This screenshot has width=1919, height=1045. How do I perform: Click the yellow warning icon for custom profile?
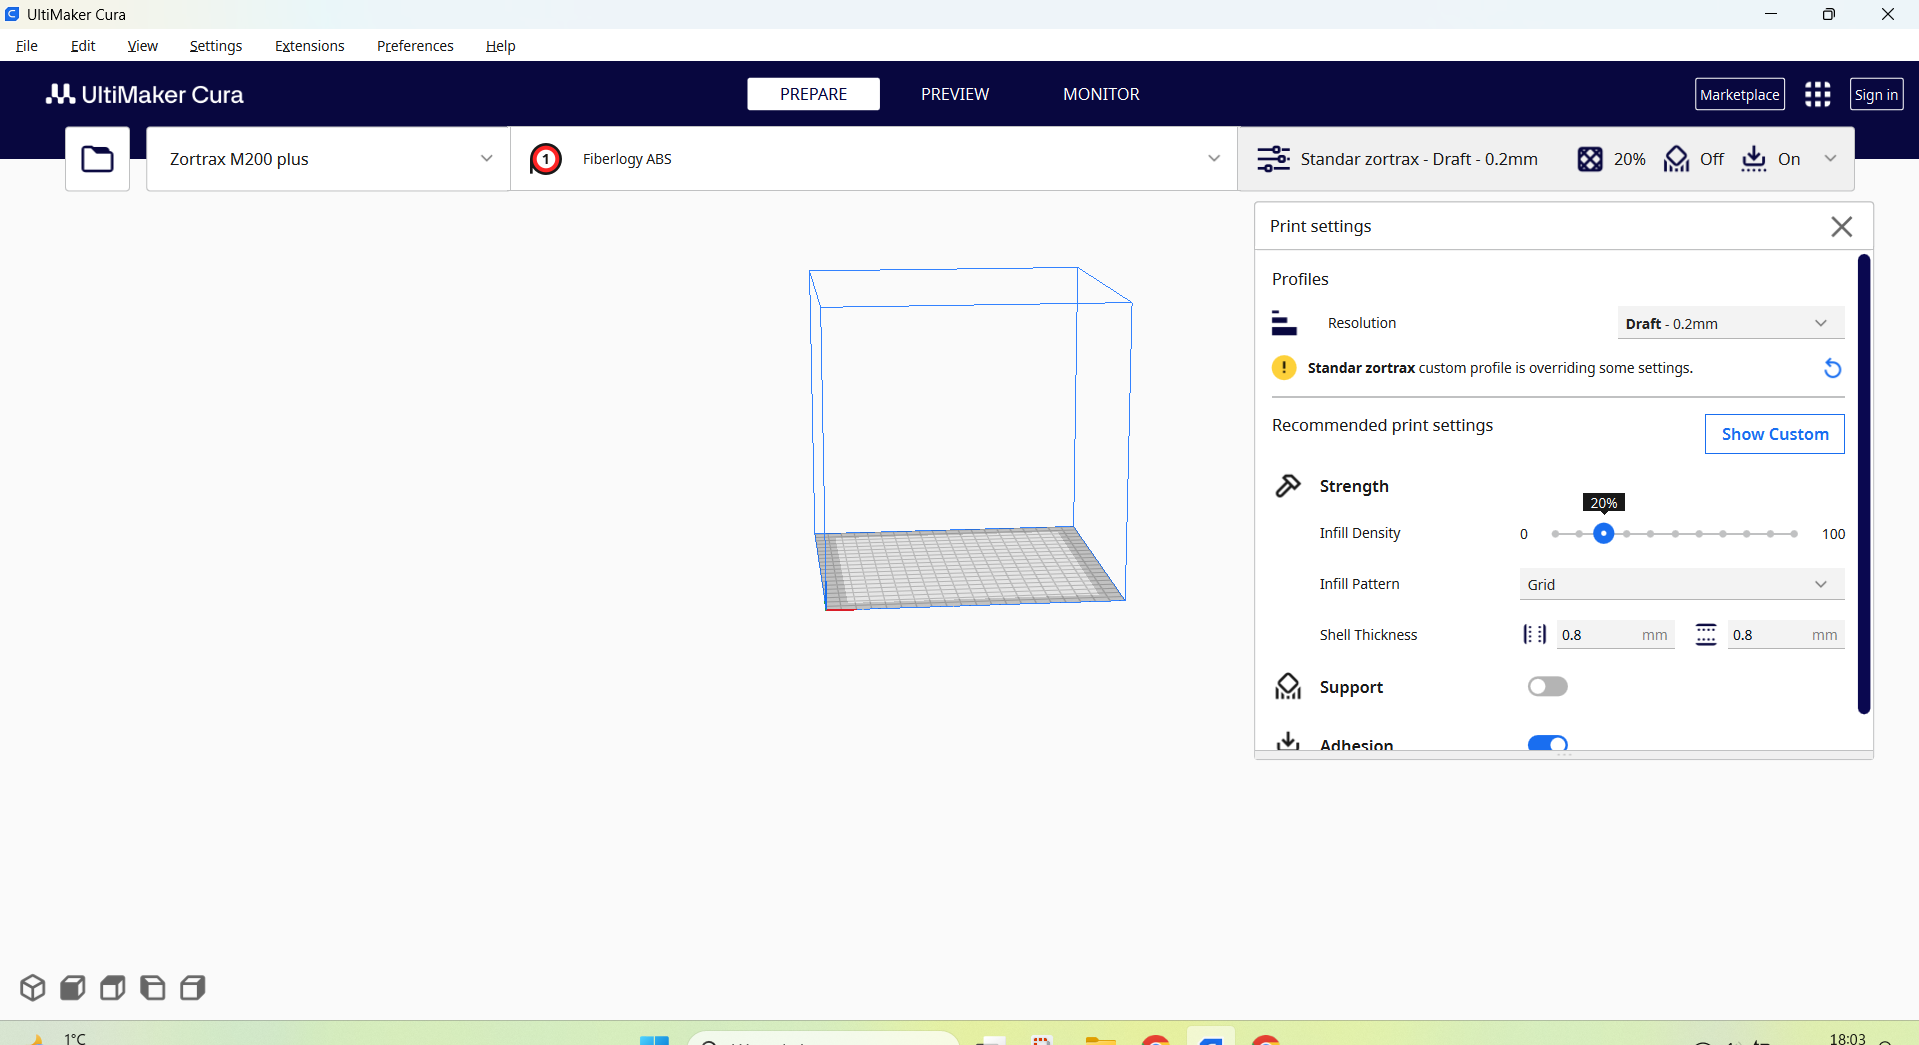tap(1284, 368)
